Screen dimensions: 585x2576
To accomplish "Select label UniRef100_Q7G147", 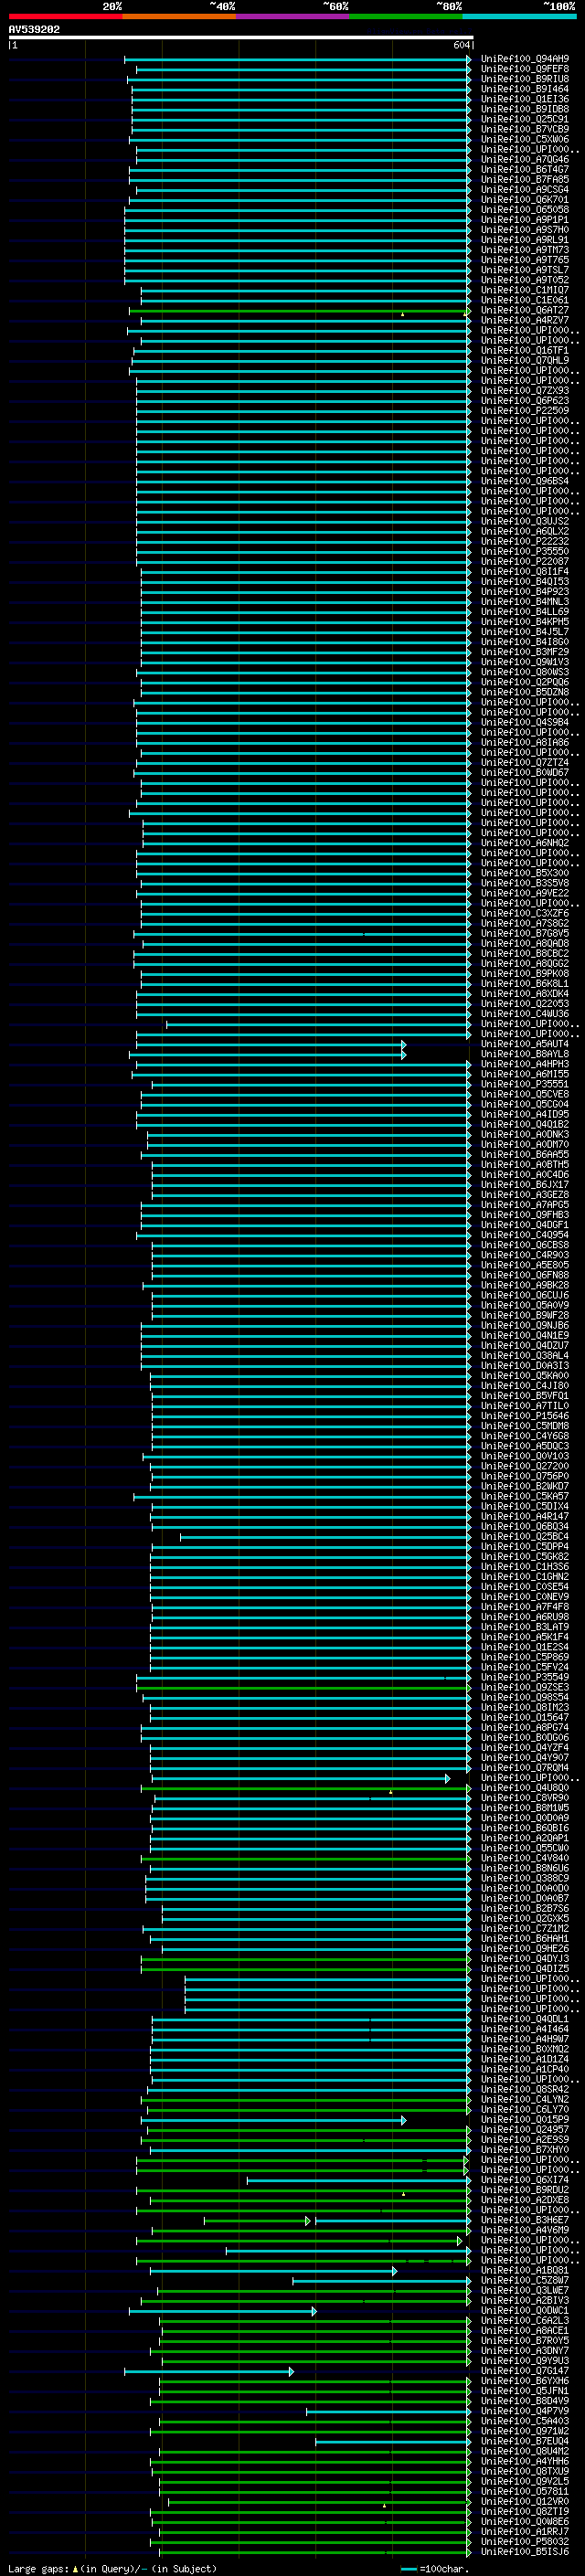I will point(525,2371).
